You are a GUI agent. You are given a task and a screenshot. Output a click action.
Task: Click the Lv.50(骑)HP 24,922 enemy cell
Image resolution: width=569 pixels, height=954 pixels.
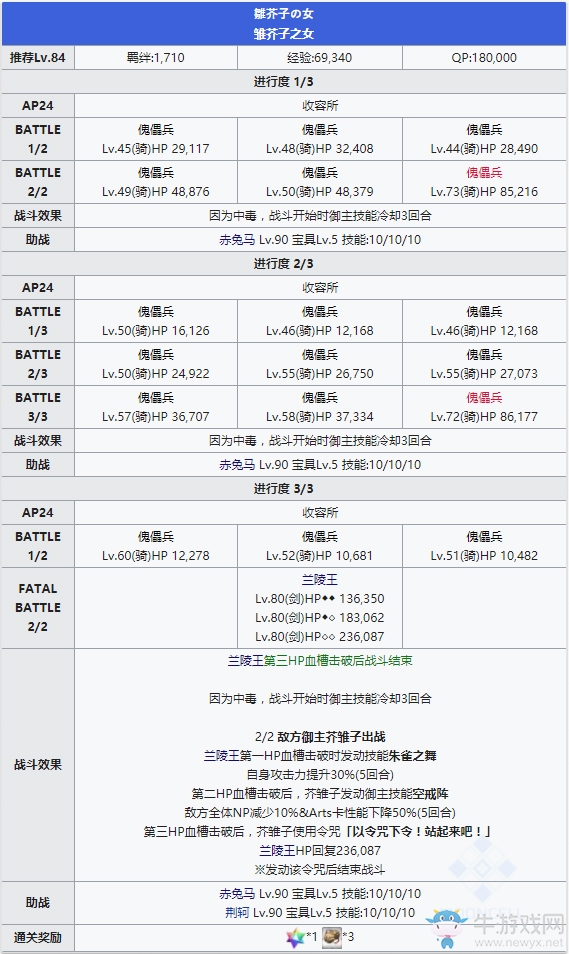[x=156, y=364]
